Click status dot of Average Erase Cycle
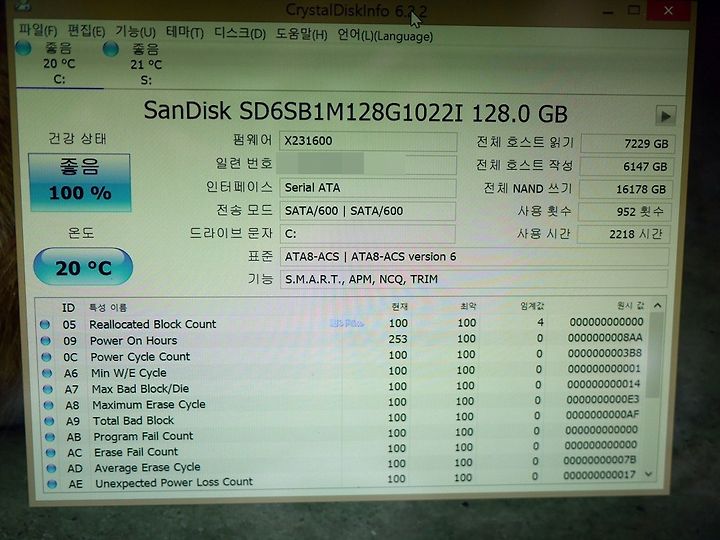The width and height of the screenshot is (720, 540). 51,468
